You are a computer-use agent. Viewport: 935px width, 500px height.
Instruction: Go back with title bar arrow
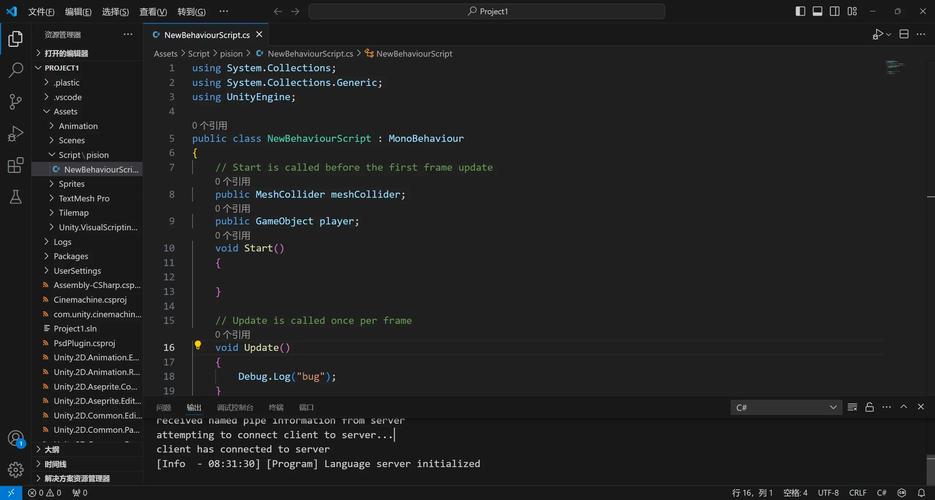click(x=278, y=11)
